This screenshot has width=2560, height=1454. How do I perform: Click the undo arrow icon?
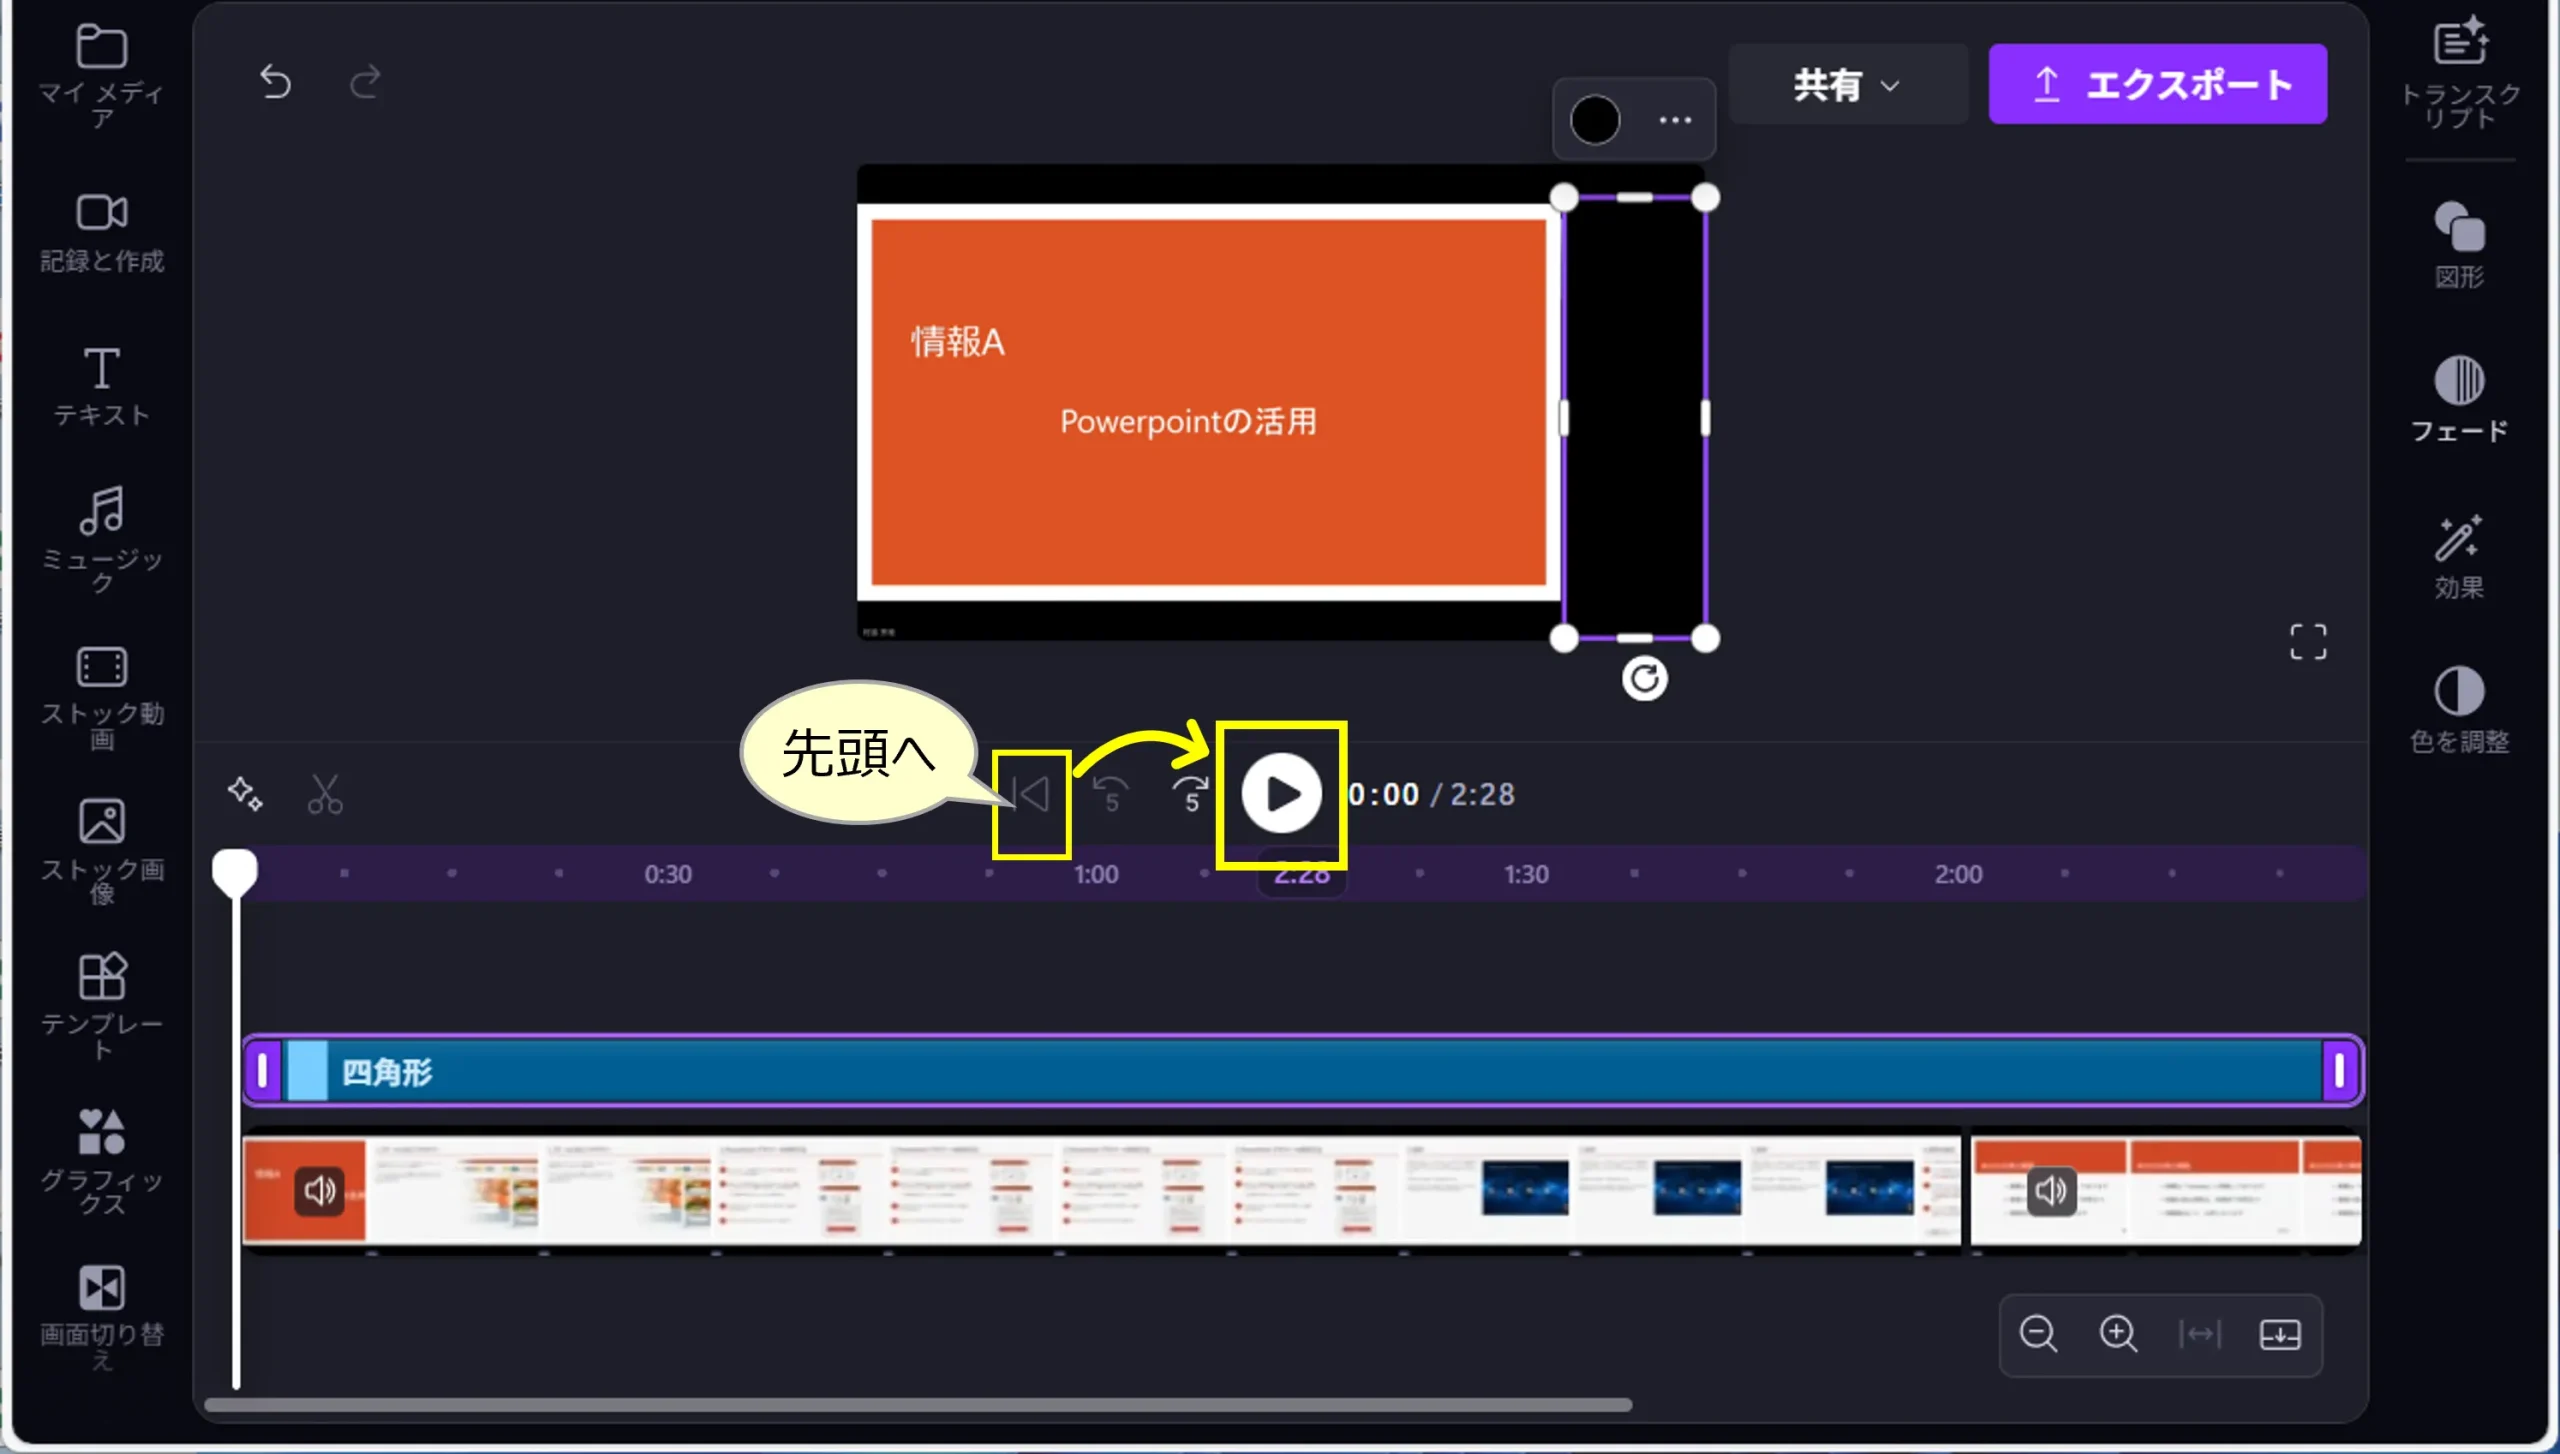pos(275,82)
